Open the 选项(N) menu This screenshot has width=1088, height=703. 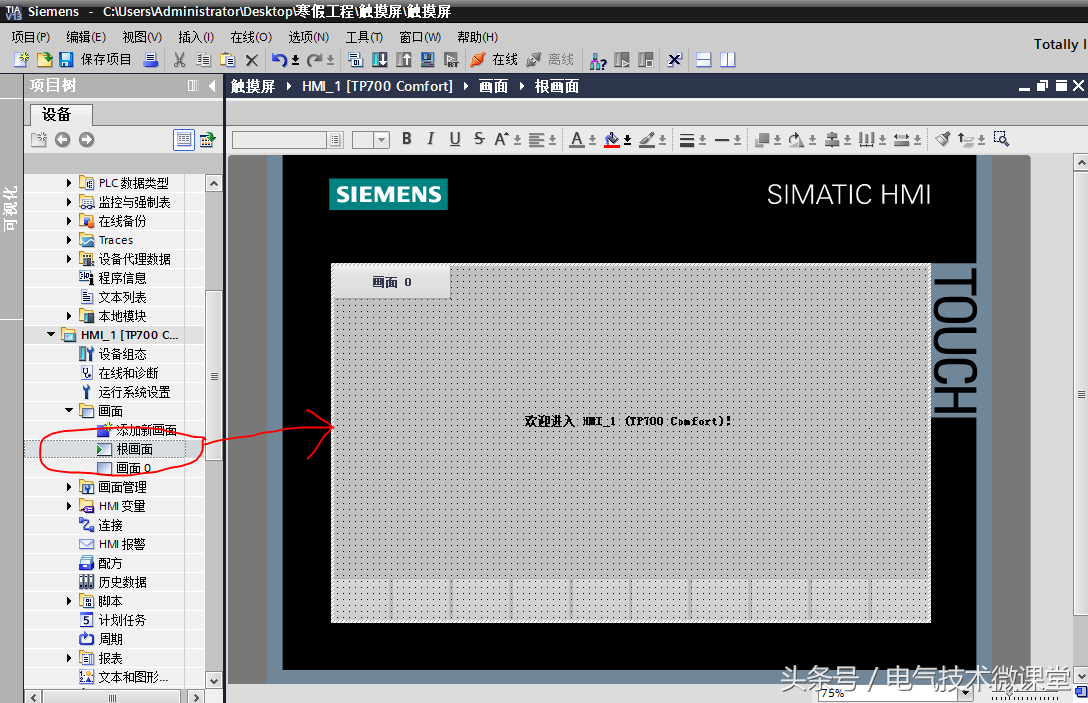pyautogui.click(x=309, y=37)
